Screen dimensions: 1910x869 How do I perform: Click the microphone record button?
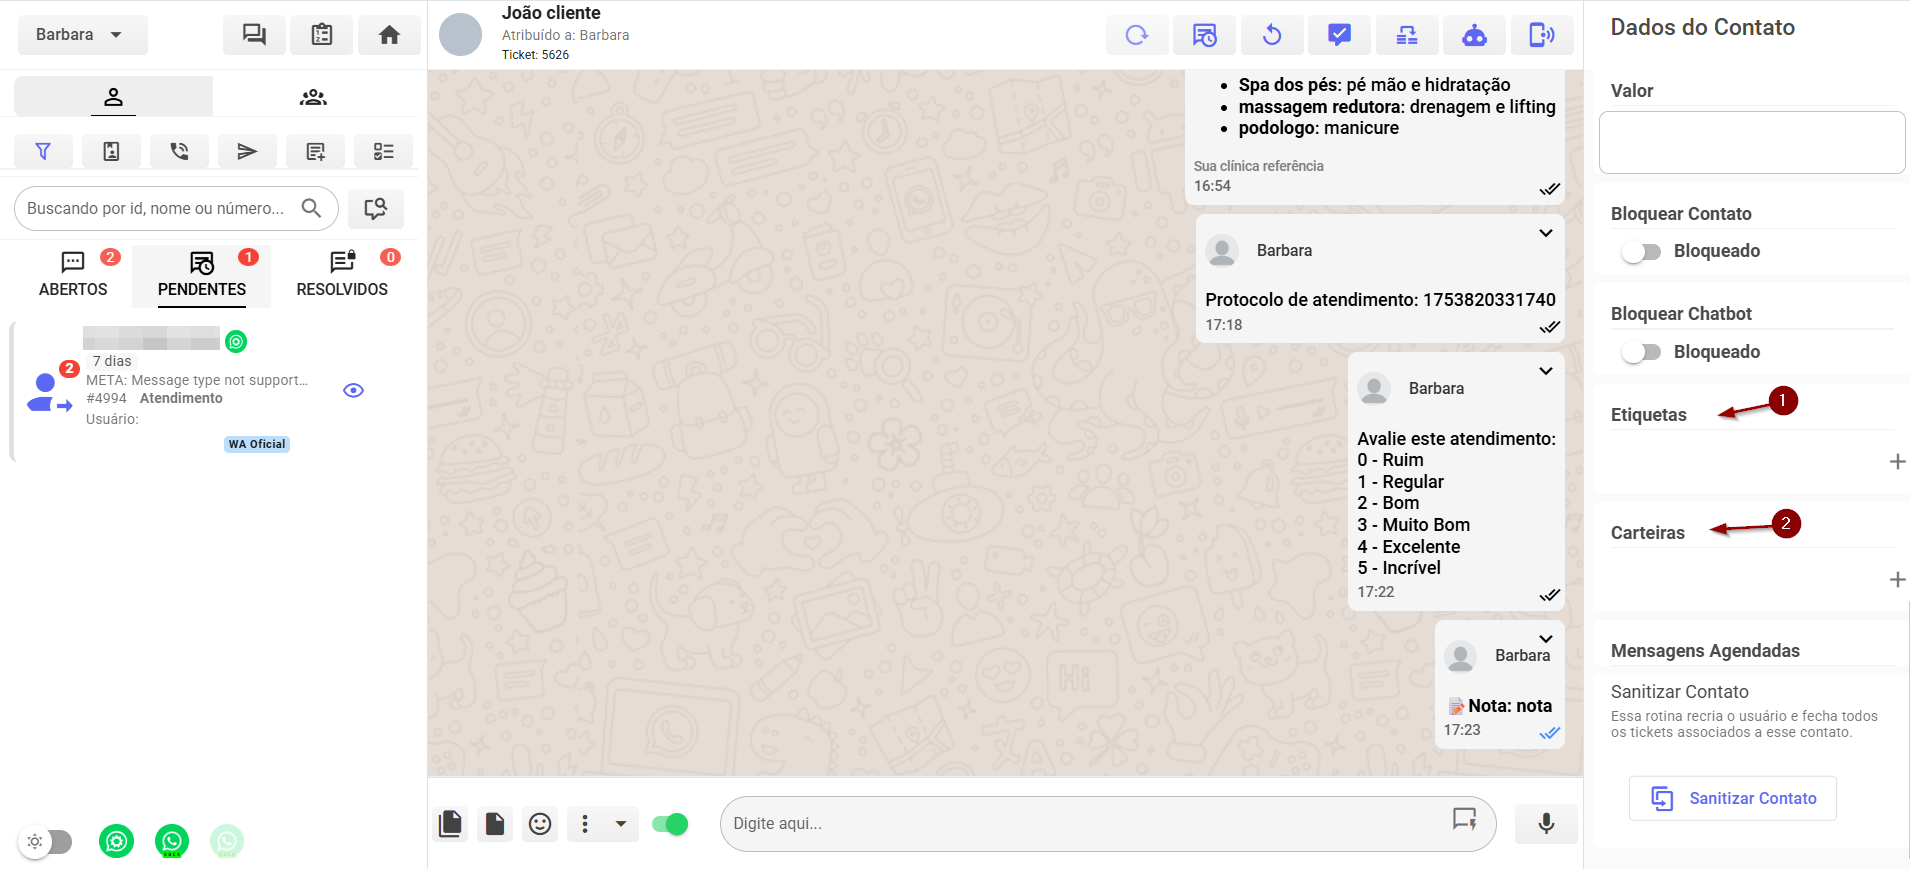click(1545, 823)
